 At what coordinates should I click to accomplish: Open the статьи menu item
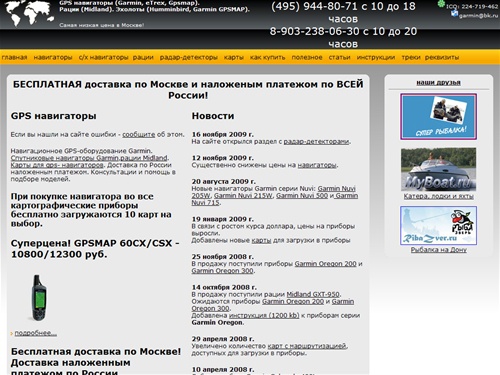pos(339,57)
